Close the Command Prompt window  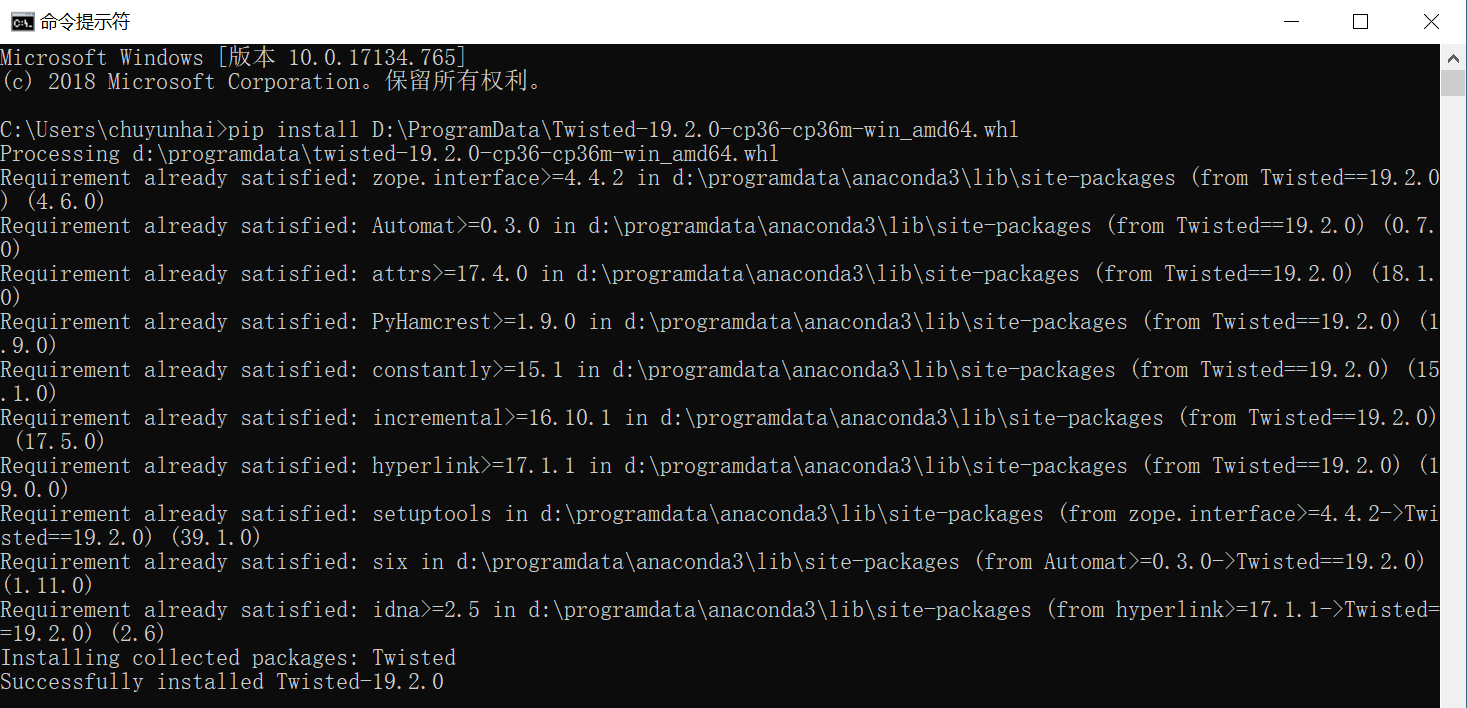point(1431,22)
